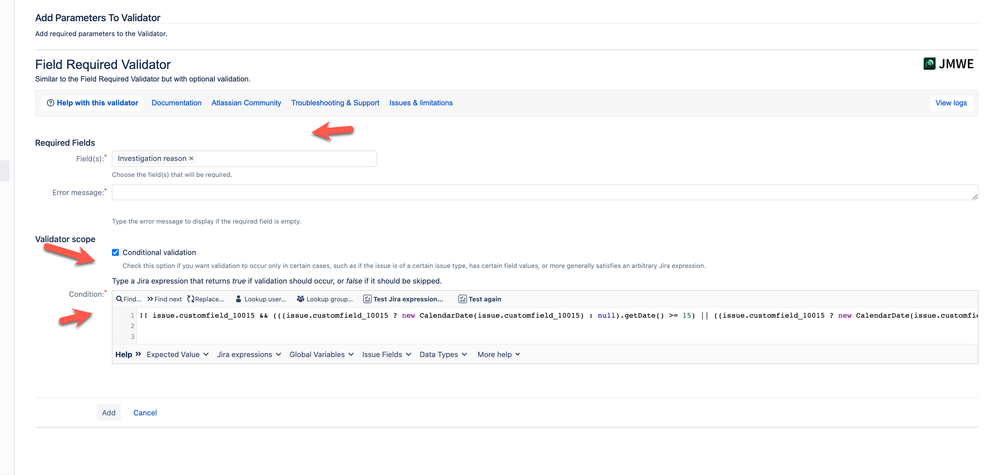Click Test again button
The width and height of the screenshot is (999, 475).
pyautogui.click(x=480, y=299)
